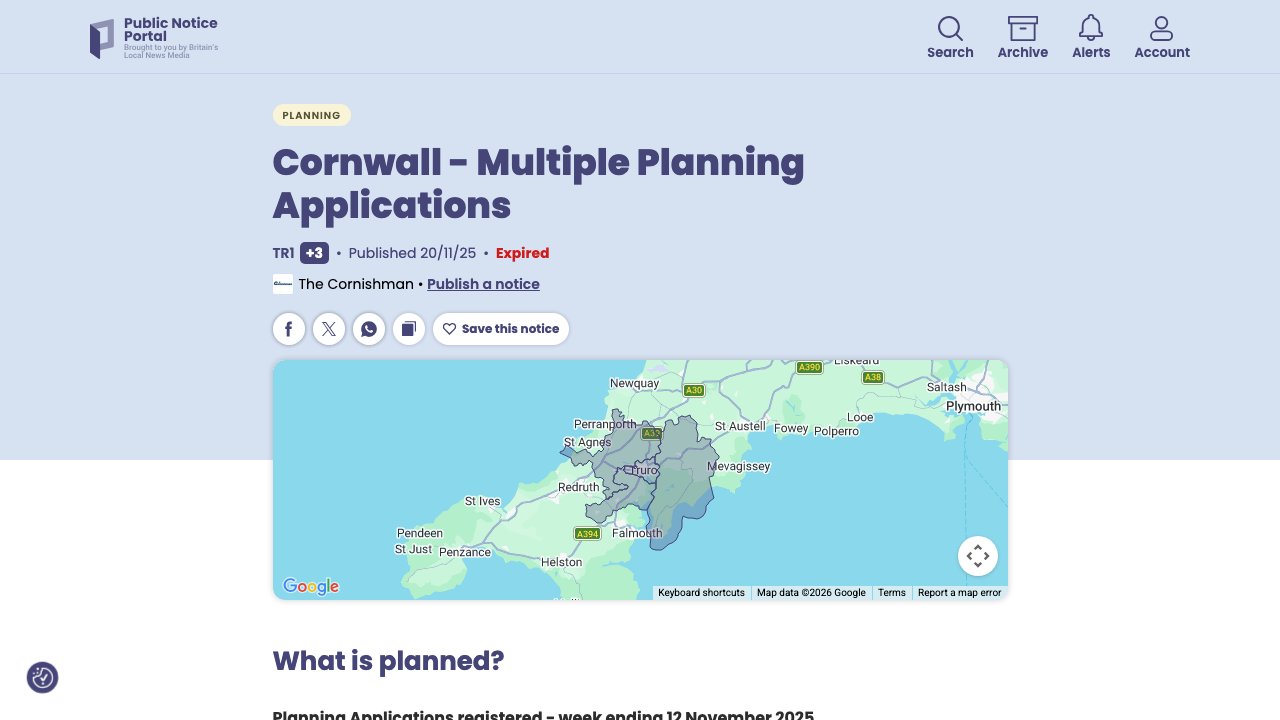
Task: Toggle Save this notice
Action: (x=500, y=328)
